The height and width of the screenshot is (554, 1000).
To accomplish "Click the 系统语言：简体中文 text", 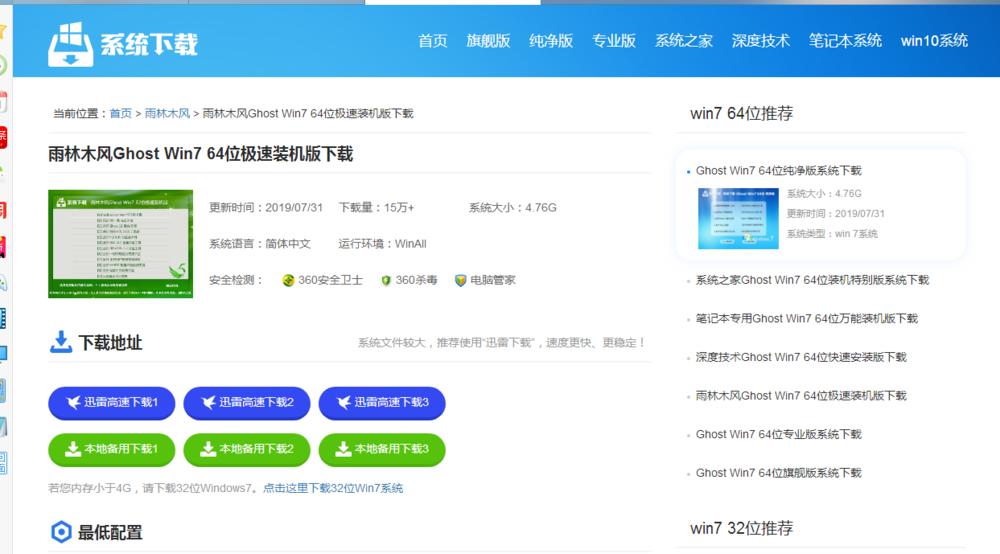I will [260, 244].
